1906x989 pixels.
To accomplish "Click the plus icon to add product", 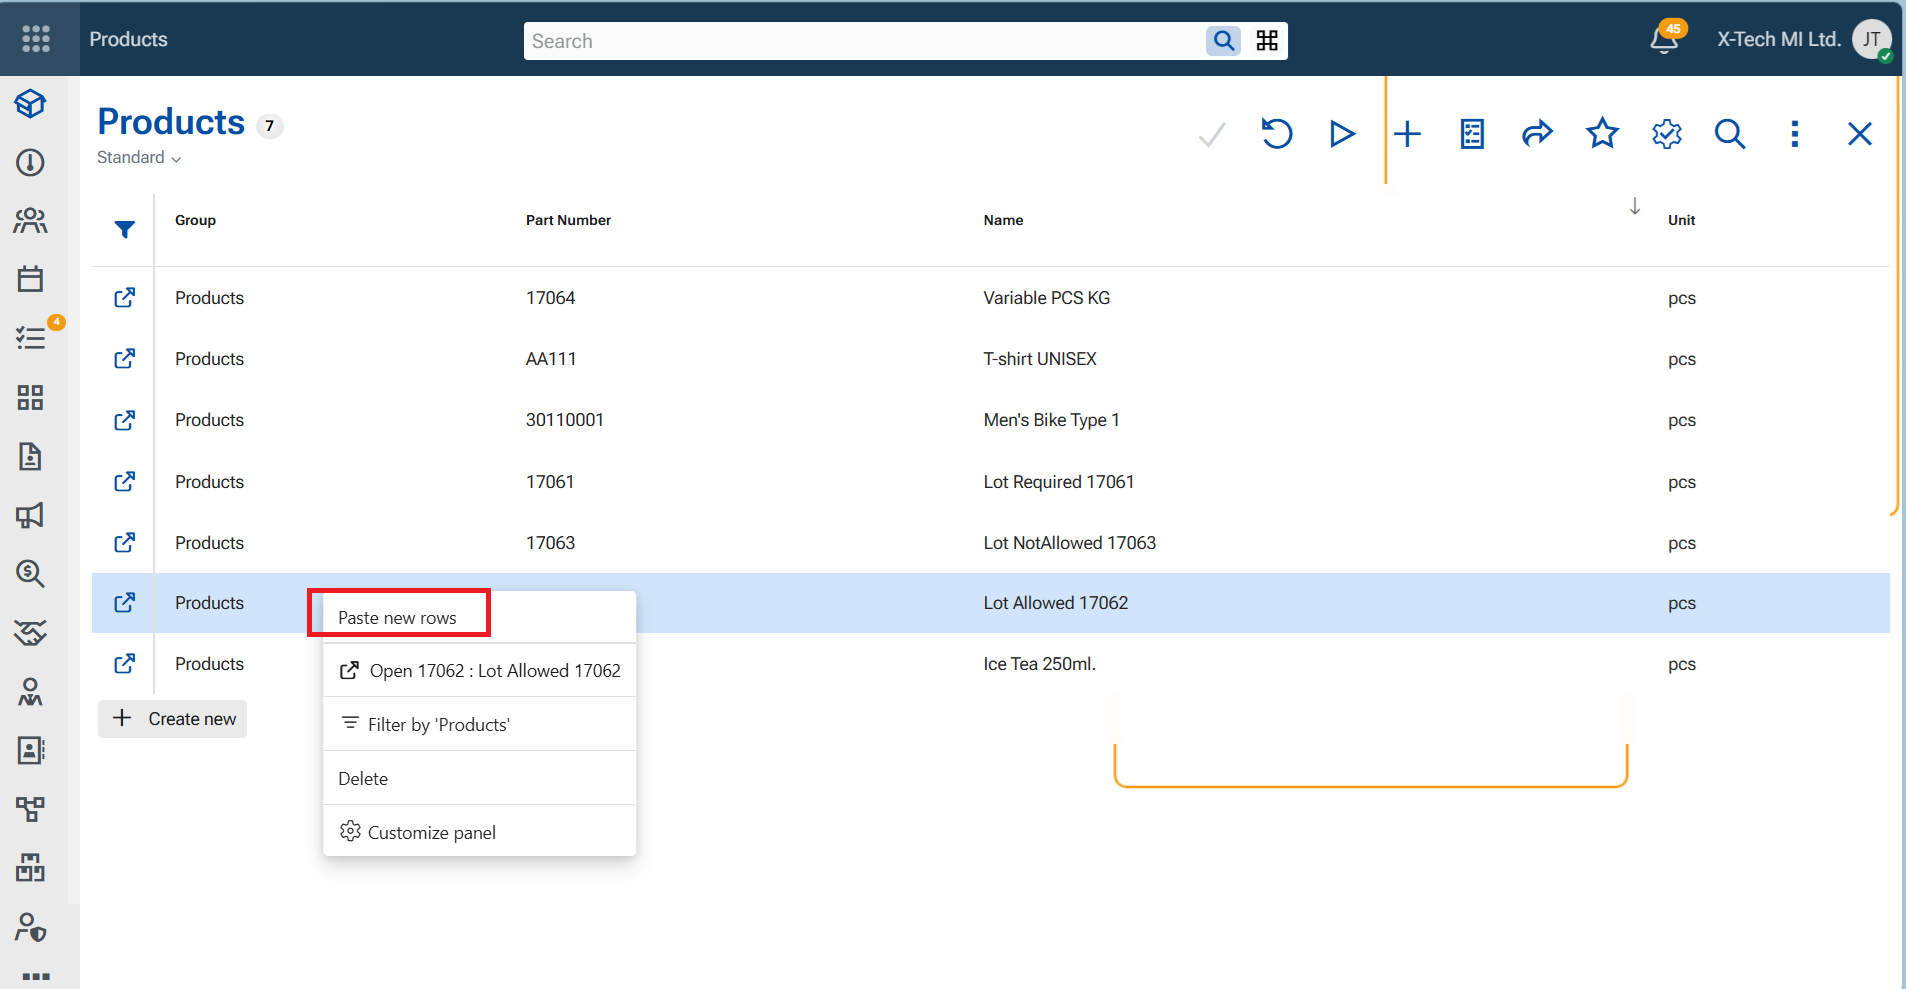I will [x=1407, y=134].
